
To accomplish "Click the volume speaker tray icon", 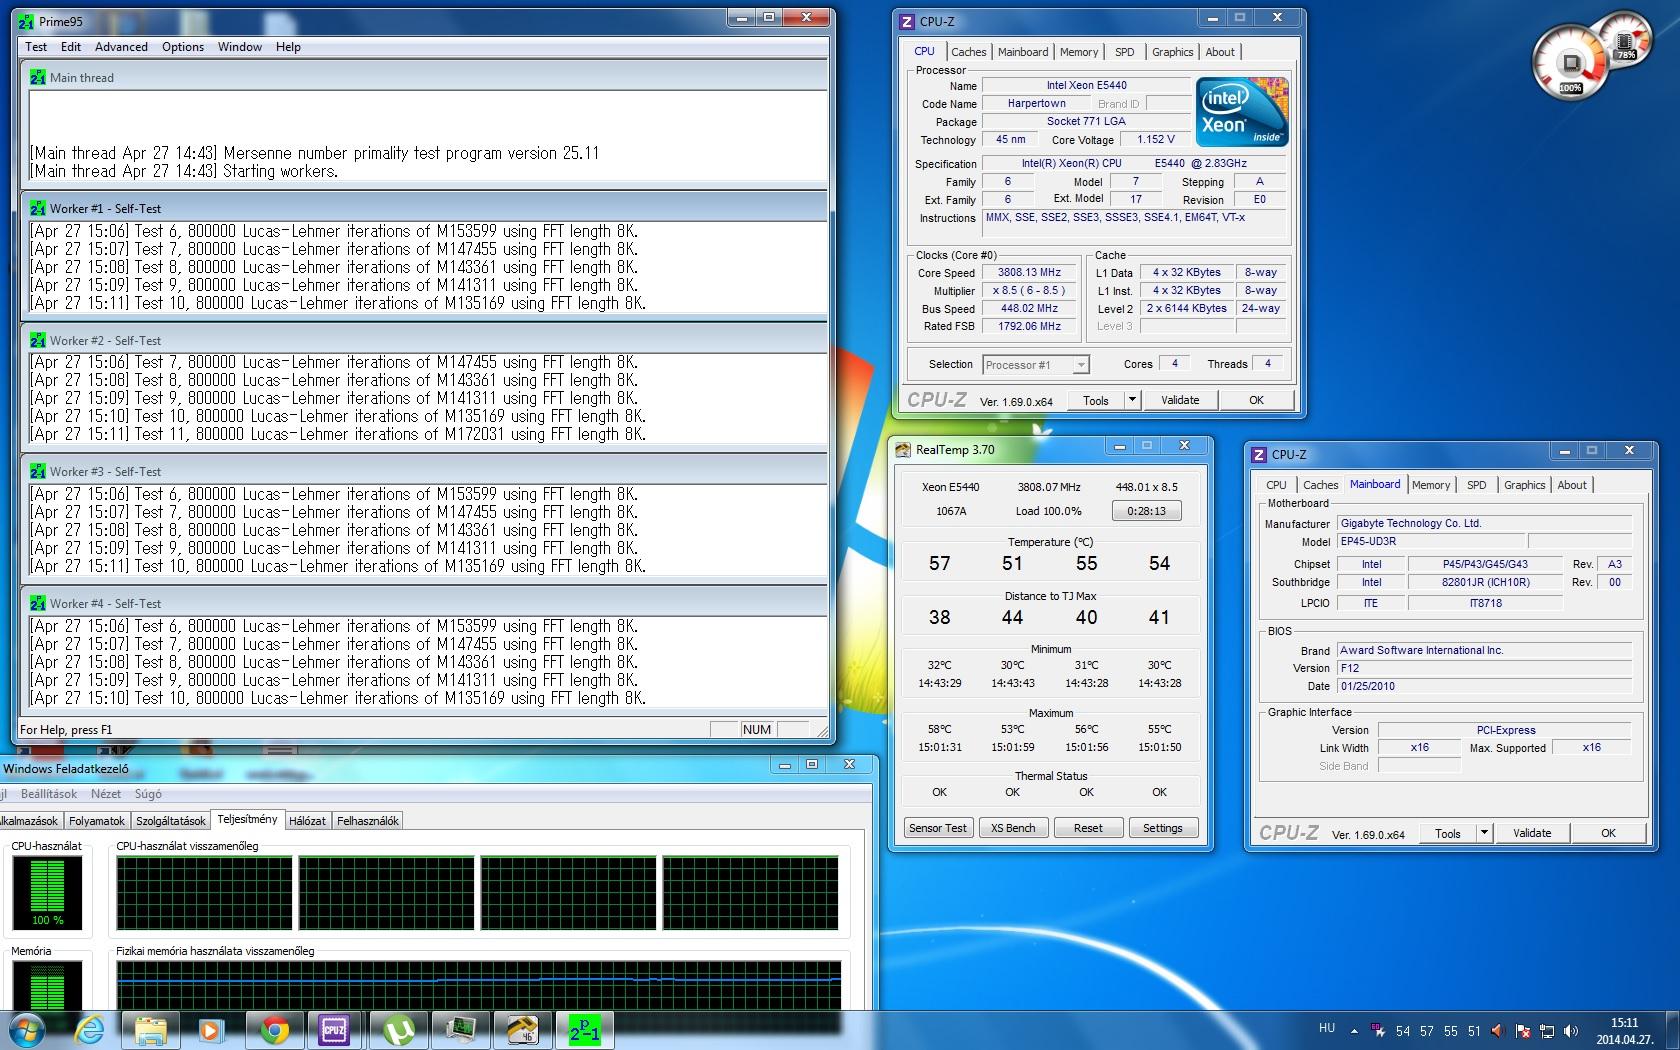I will coord(1571,1031).
